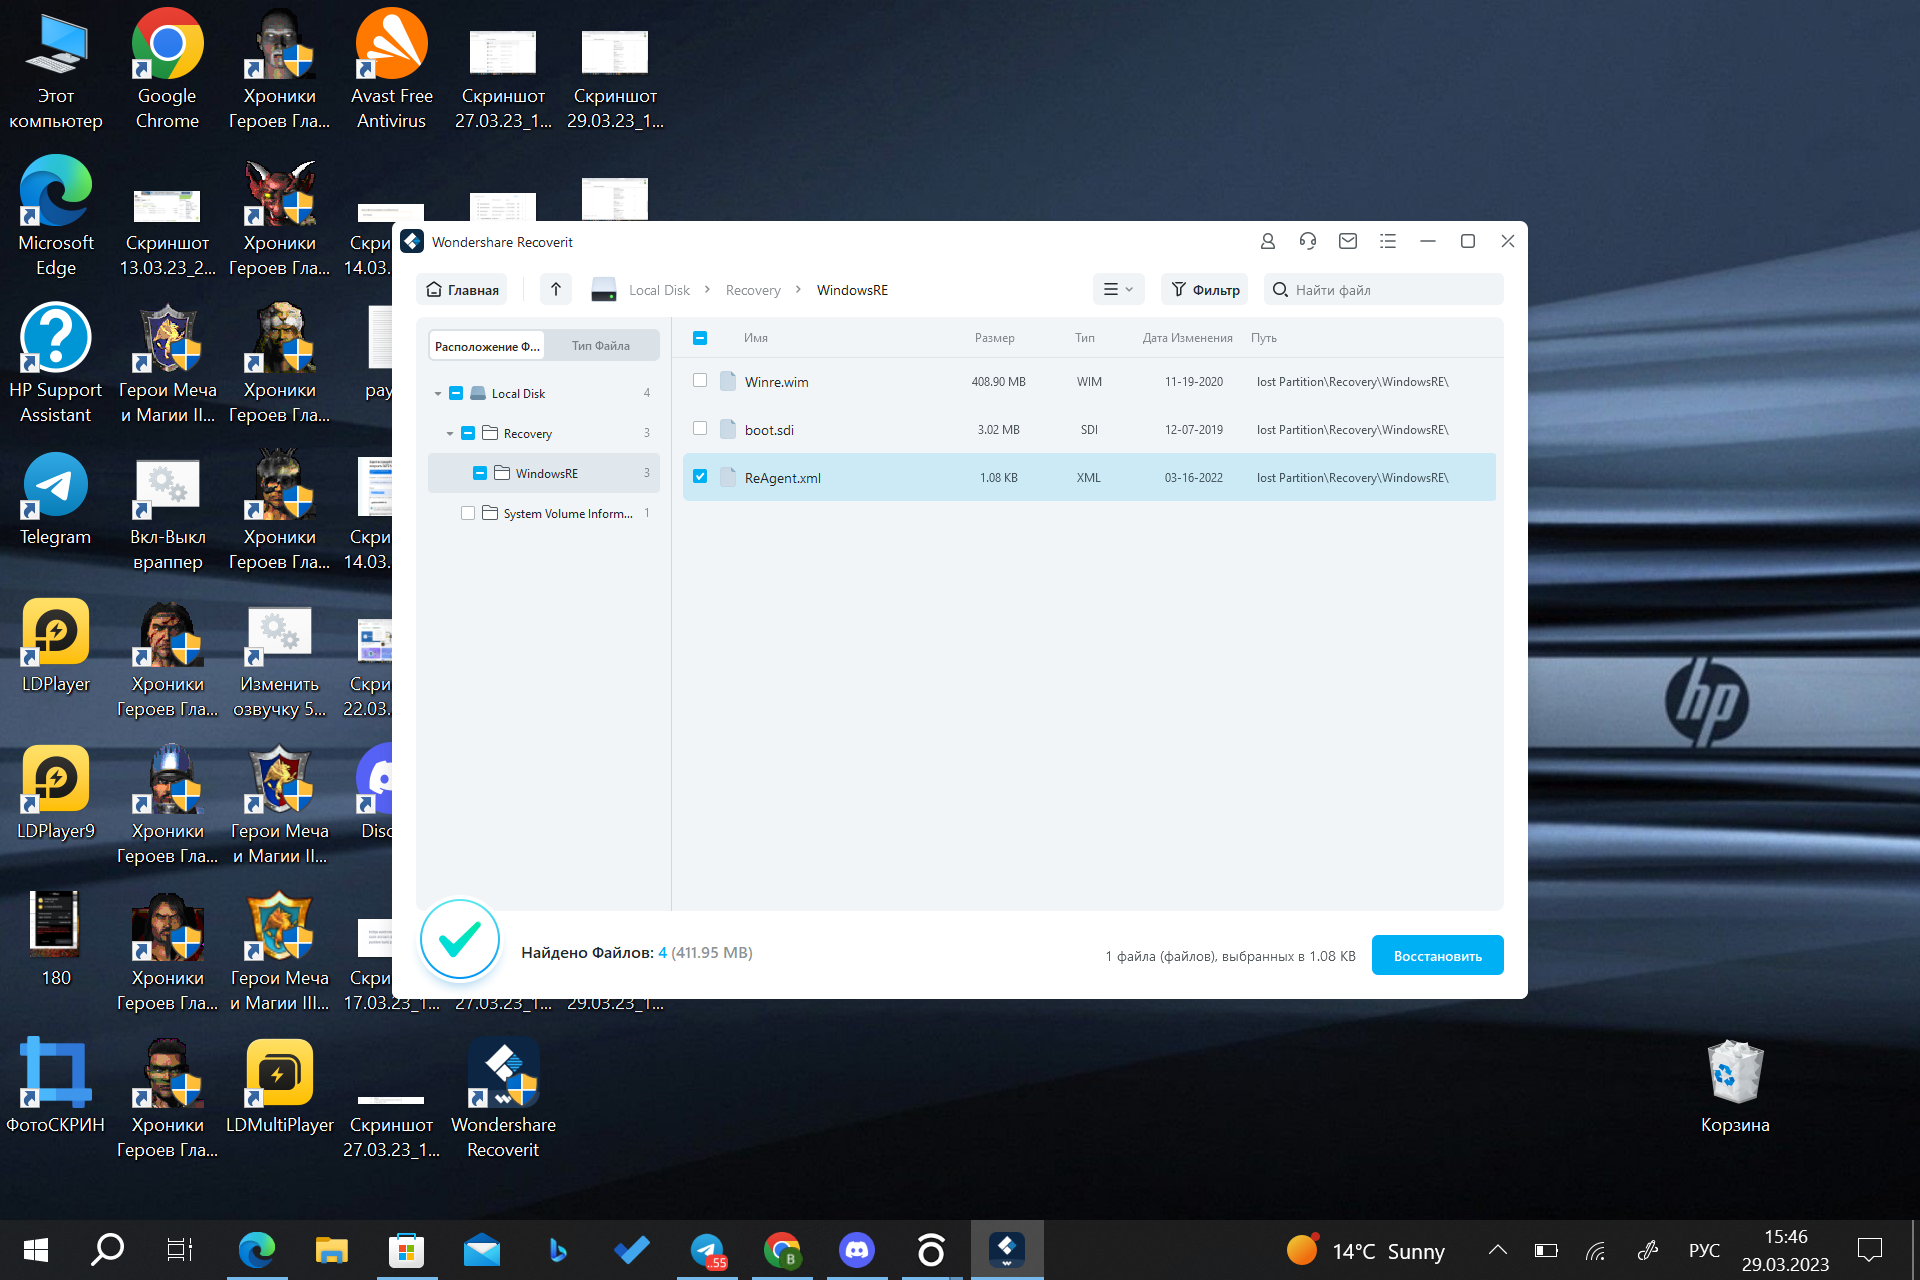Open Этот компьютер desktop icon
The image size is (1920, 1280).
coord(56,70)
